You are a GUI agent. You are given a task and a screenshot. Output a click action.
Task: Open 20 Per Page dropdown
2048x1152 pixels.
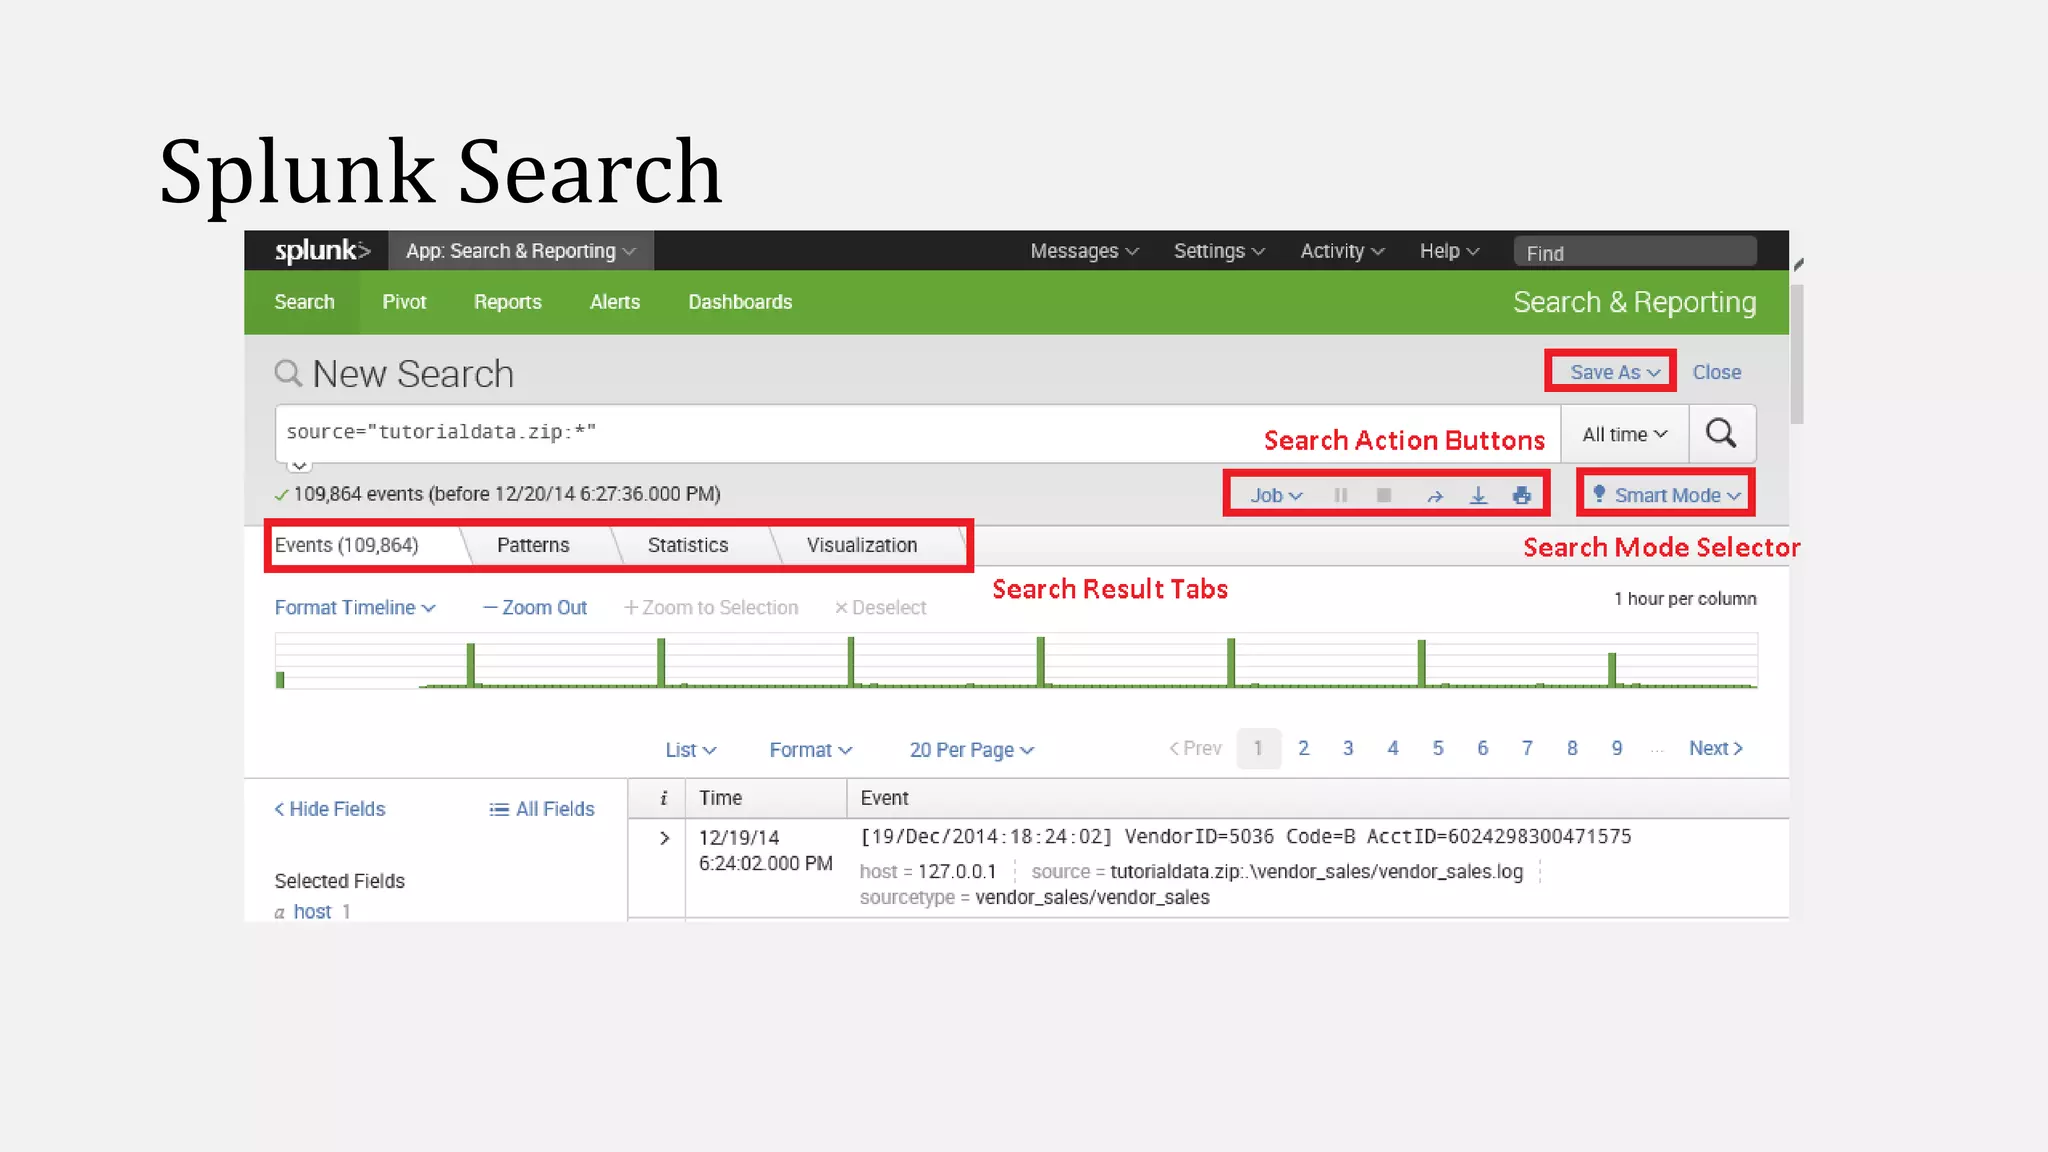pos(971,750)
